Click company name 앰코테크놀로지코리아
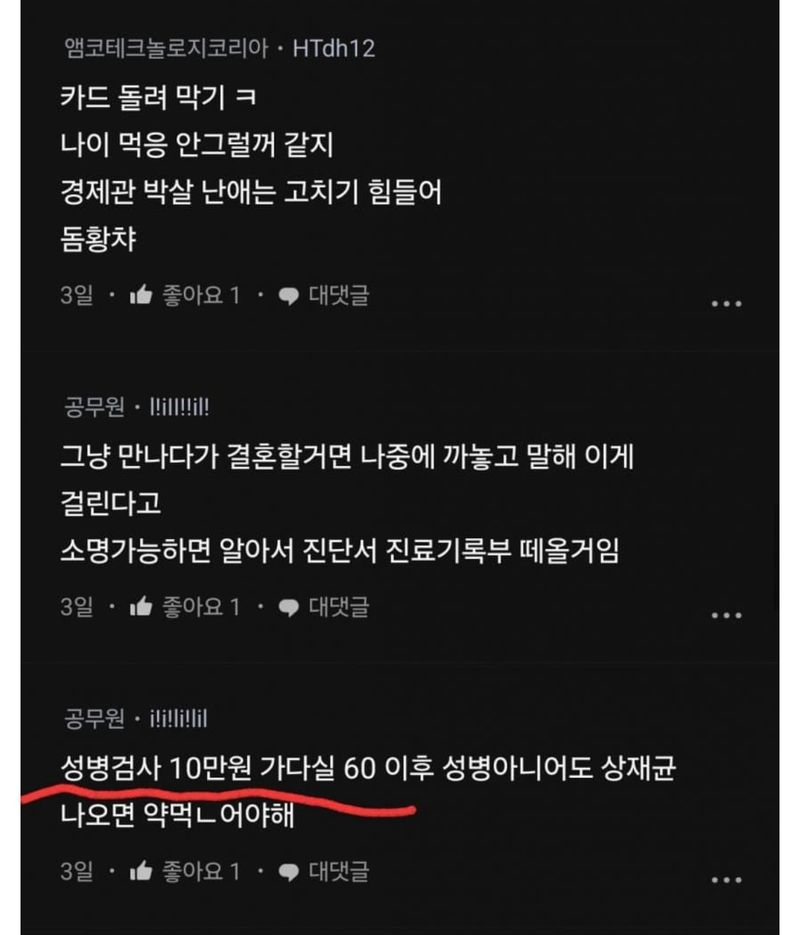The height and width of the screenshot is (935, 800). coord(166,48)
